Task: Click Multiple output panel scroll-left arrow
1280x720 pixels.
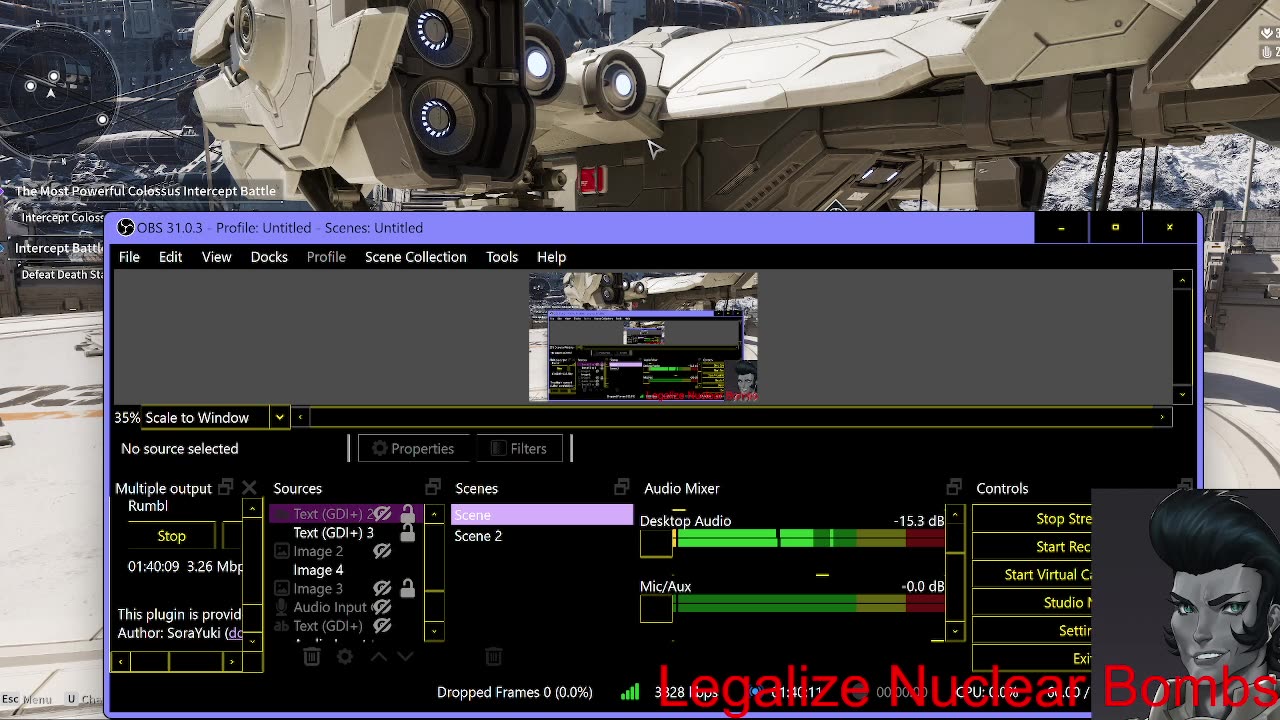Action: pyautogui.click(x=121, y=661)
